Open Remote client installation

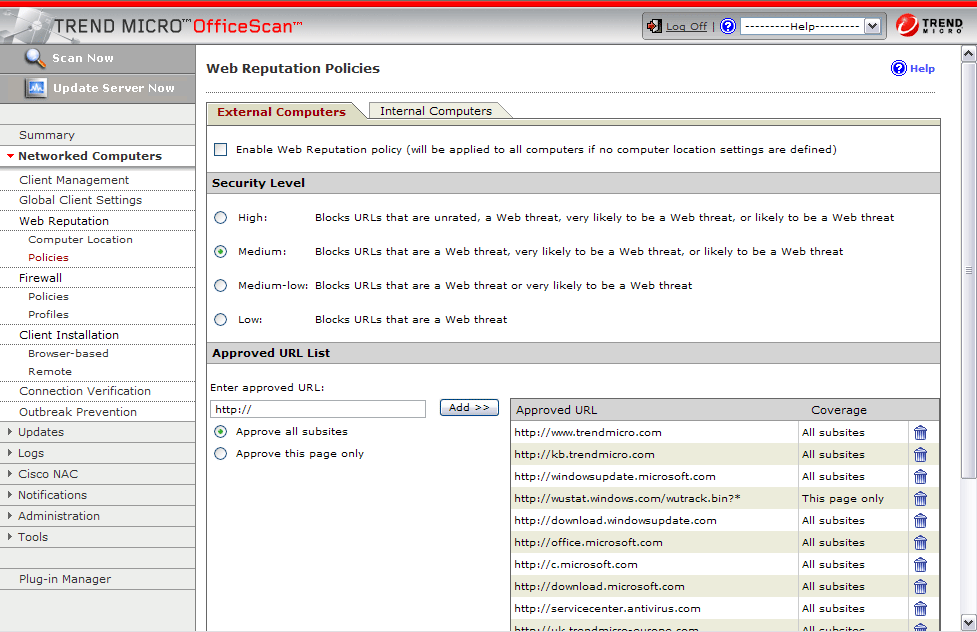(50, 371)
